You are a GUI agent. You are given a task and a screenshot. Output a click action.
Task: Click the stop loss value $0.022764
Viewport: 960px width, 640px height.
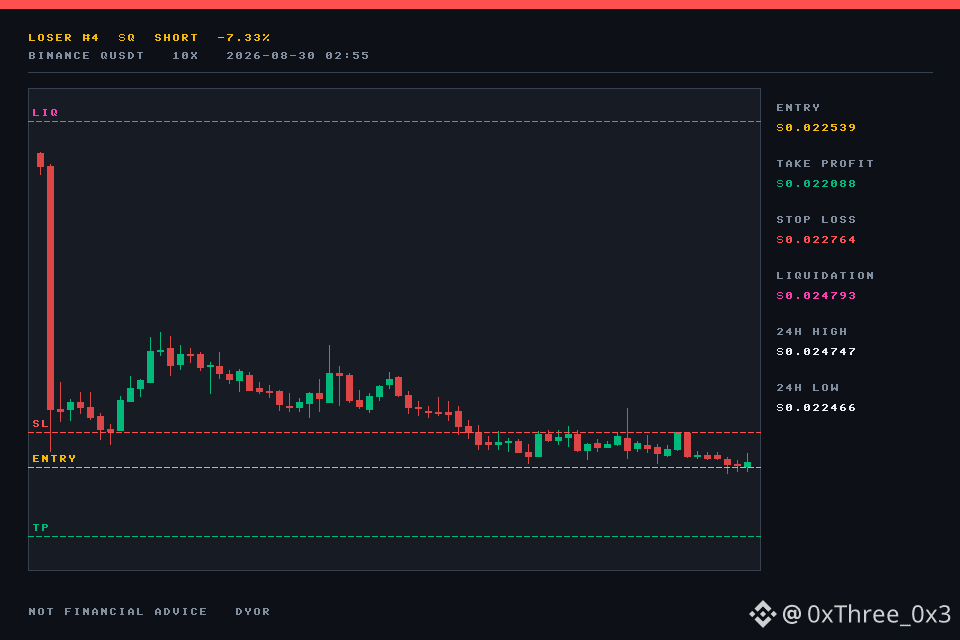tap(816, 239)
